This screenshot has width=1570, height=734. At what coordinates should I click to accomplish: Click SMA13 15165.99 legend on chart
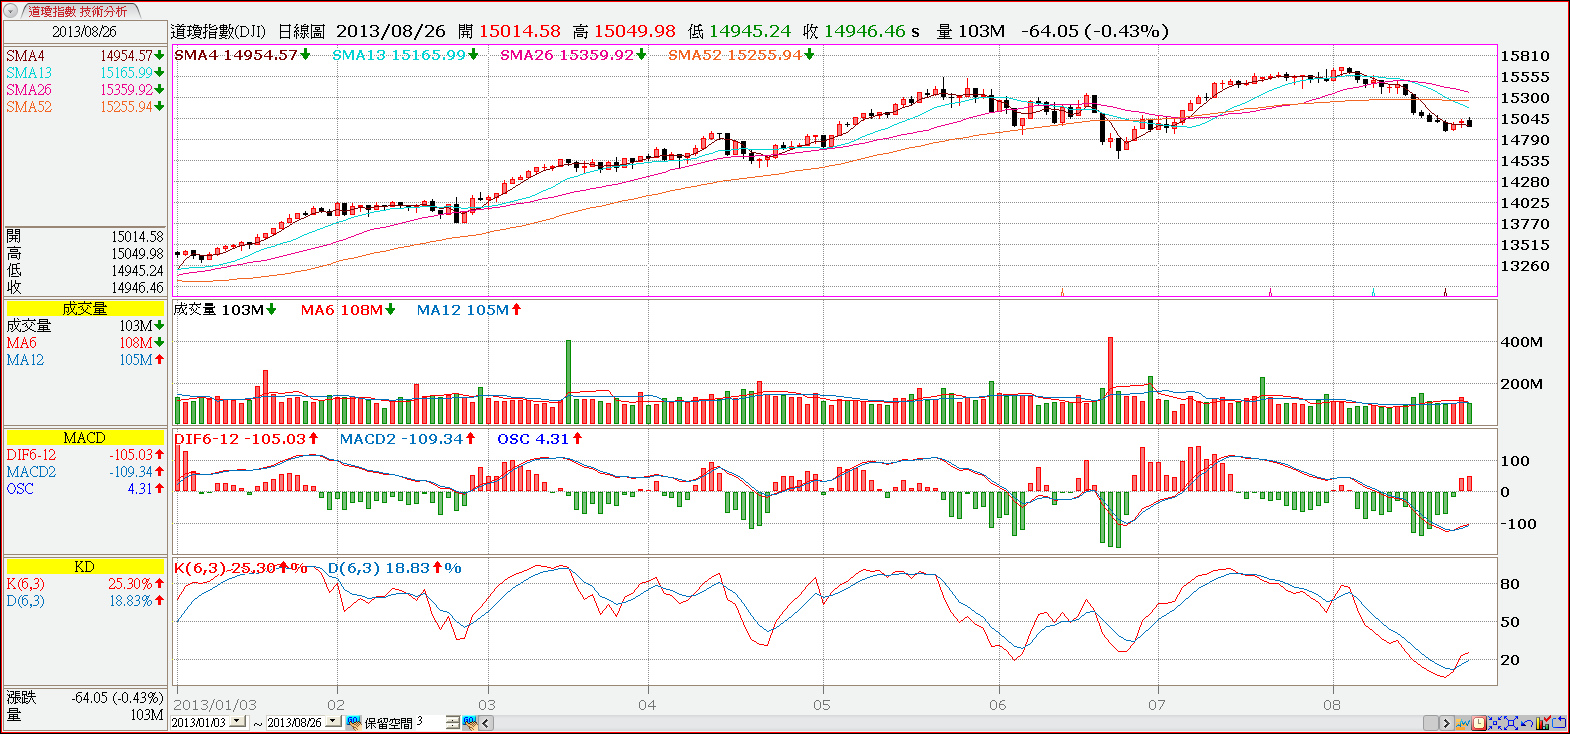pyautogui.click(x=405, y=55)
